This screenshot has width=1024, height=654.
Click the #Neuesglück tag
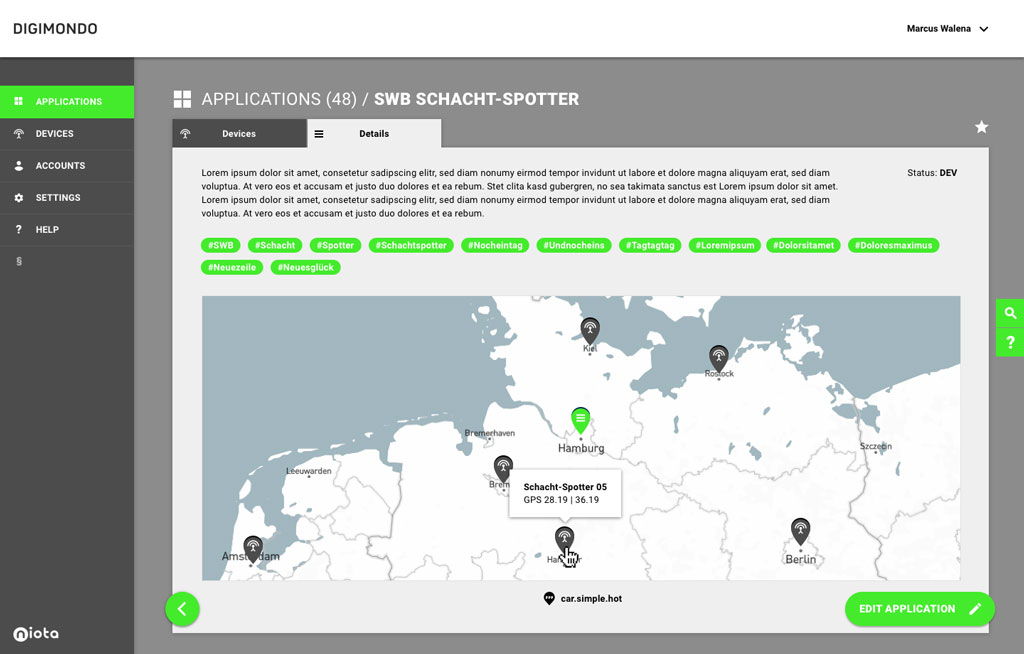306,267
